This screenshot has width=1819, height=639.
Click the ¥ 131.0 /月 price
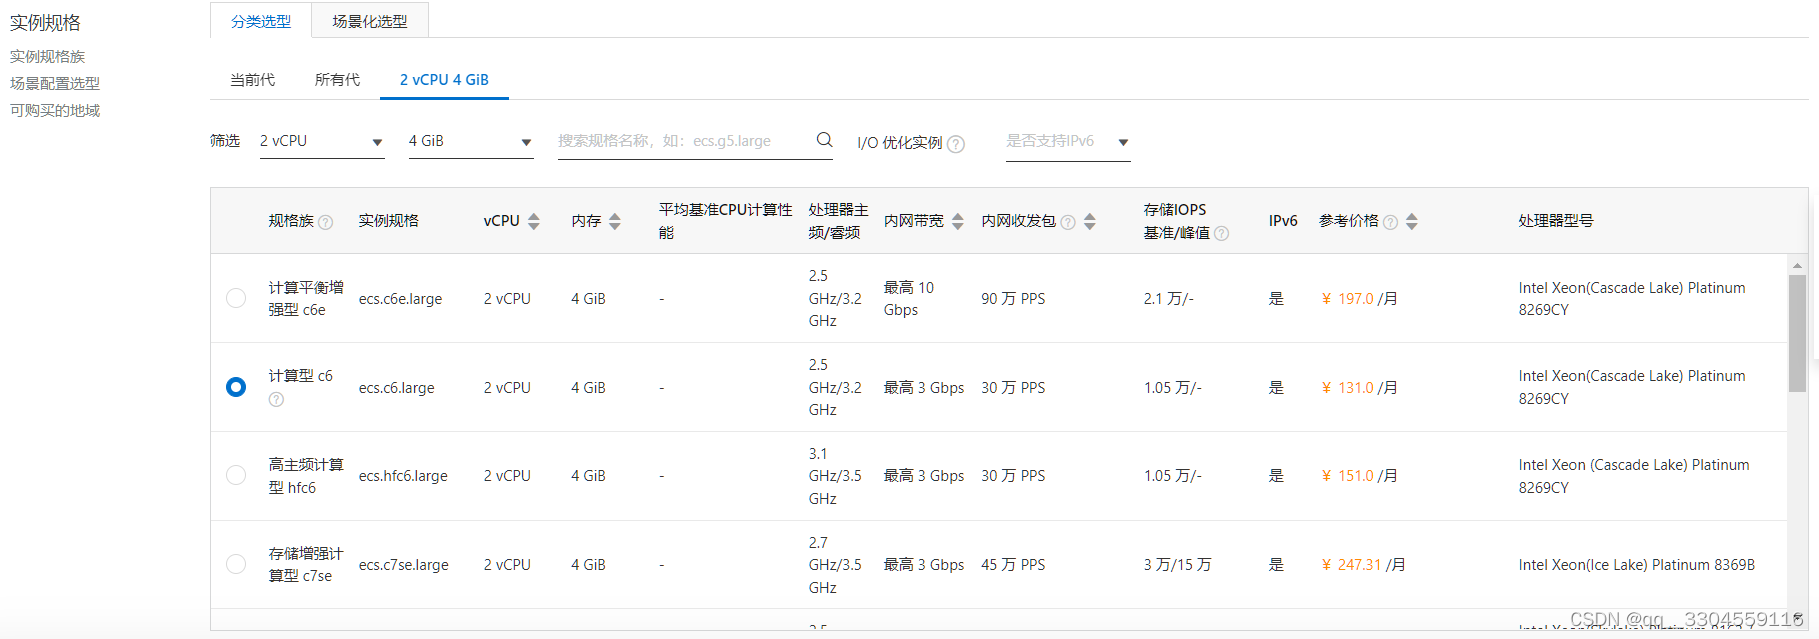click(1359, 387)
